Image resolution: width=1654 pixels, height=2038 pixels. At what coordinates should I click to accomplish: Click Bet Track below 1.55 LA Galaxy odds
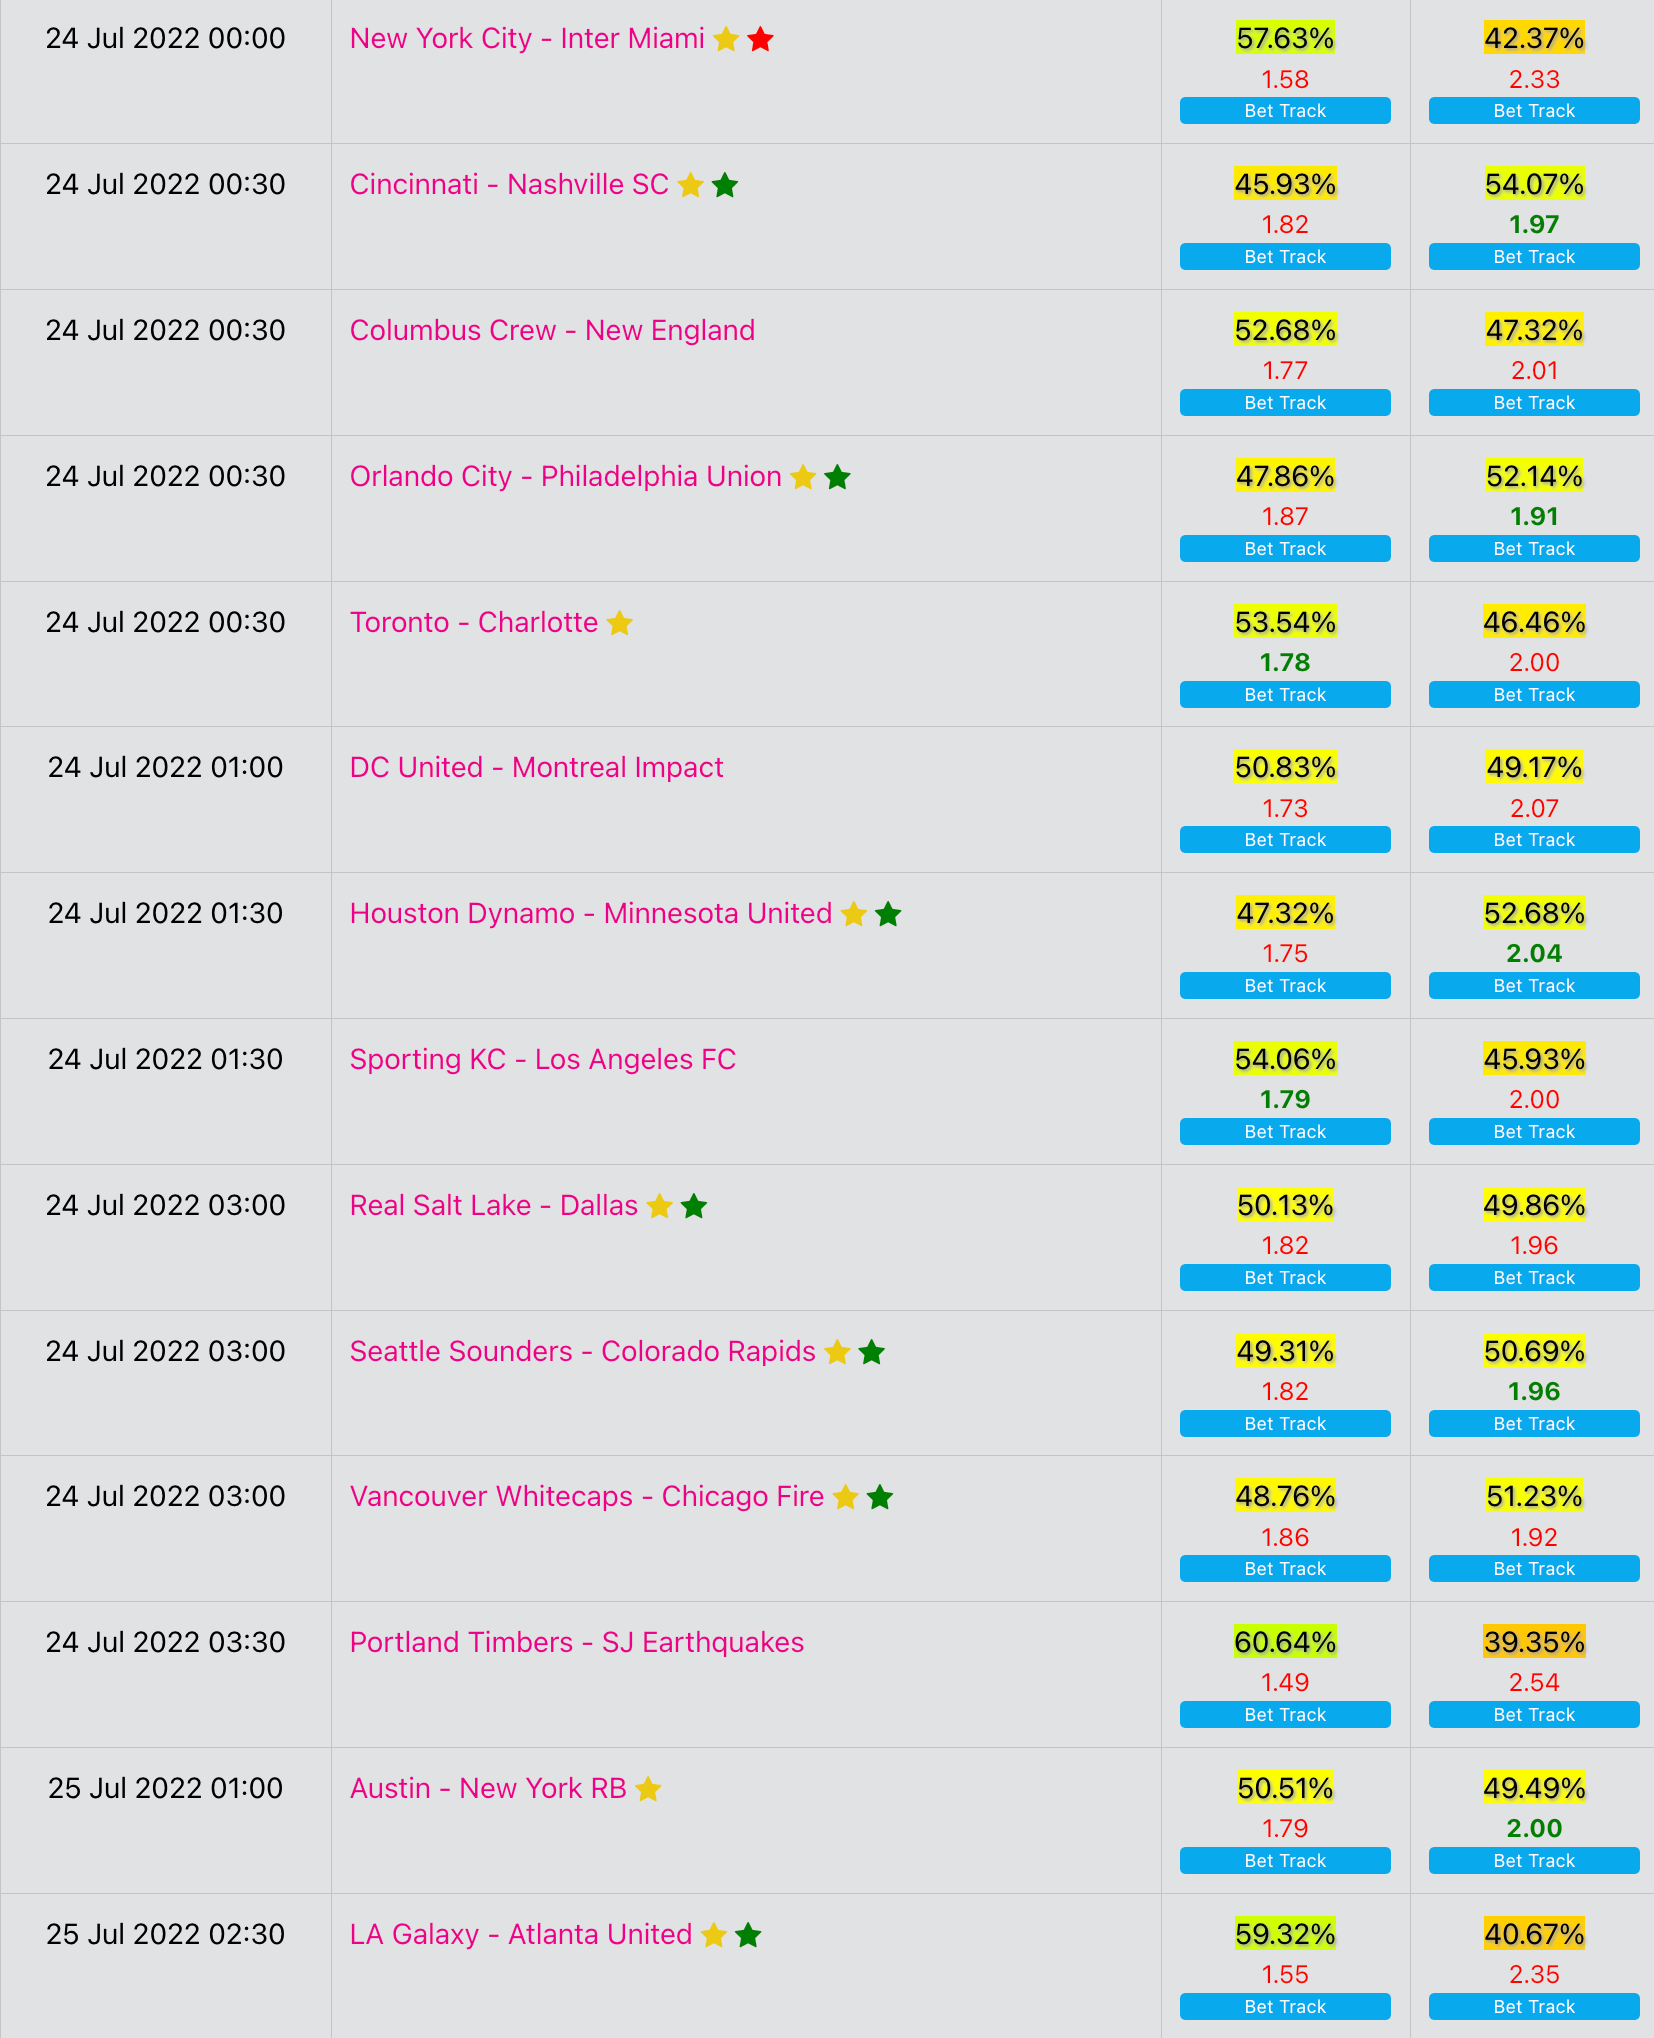pyautogui.click(x=1285, y=2007)
